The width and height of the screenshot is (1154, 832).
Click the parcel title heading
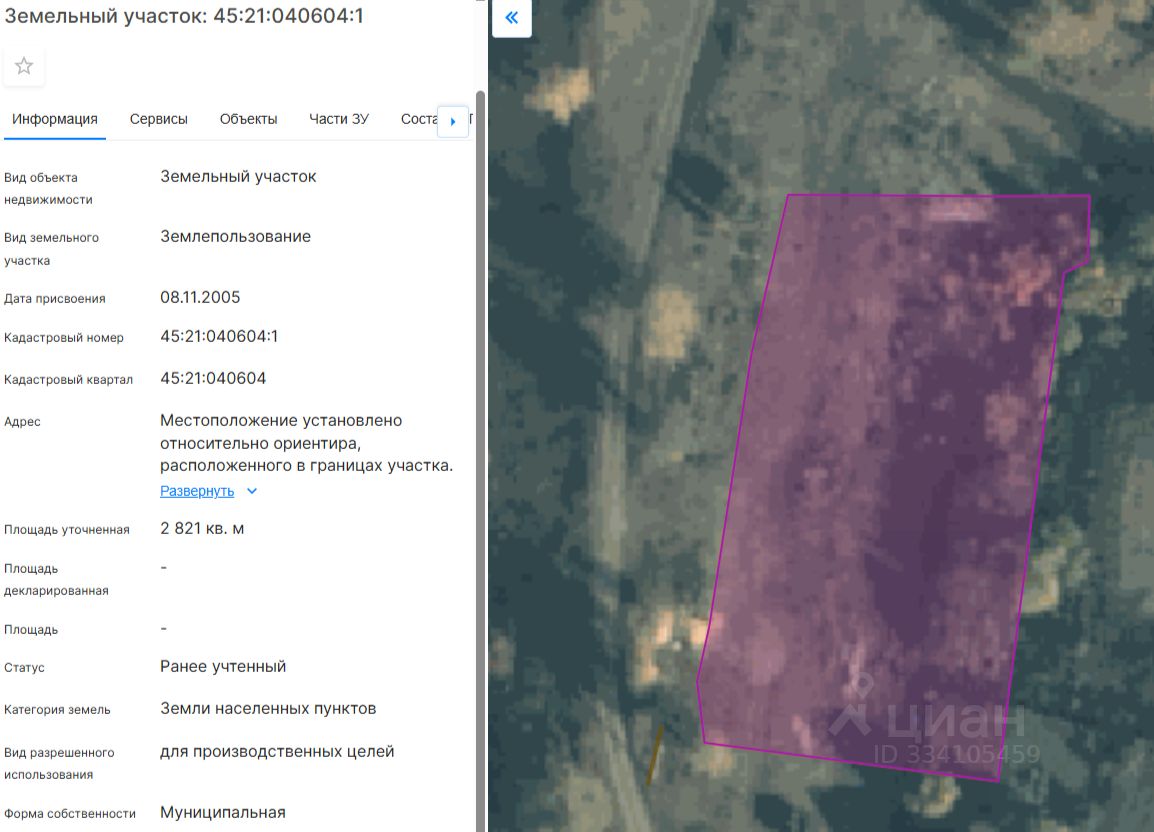[184, 15]
